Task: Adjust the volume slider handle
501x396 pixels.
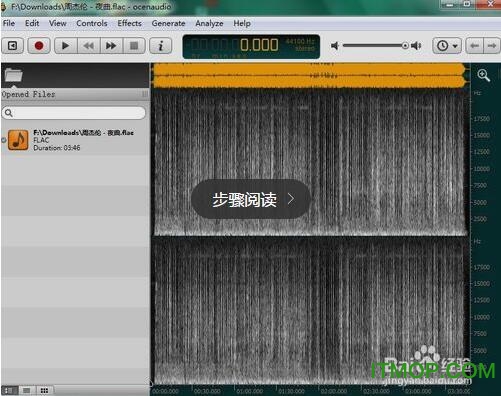Action: tap(405, 46)
